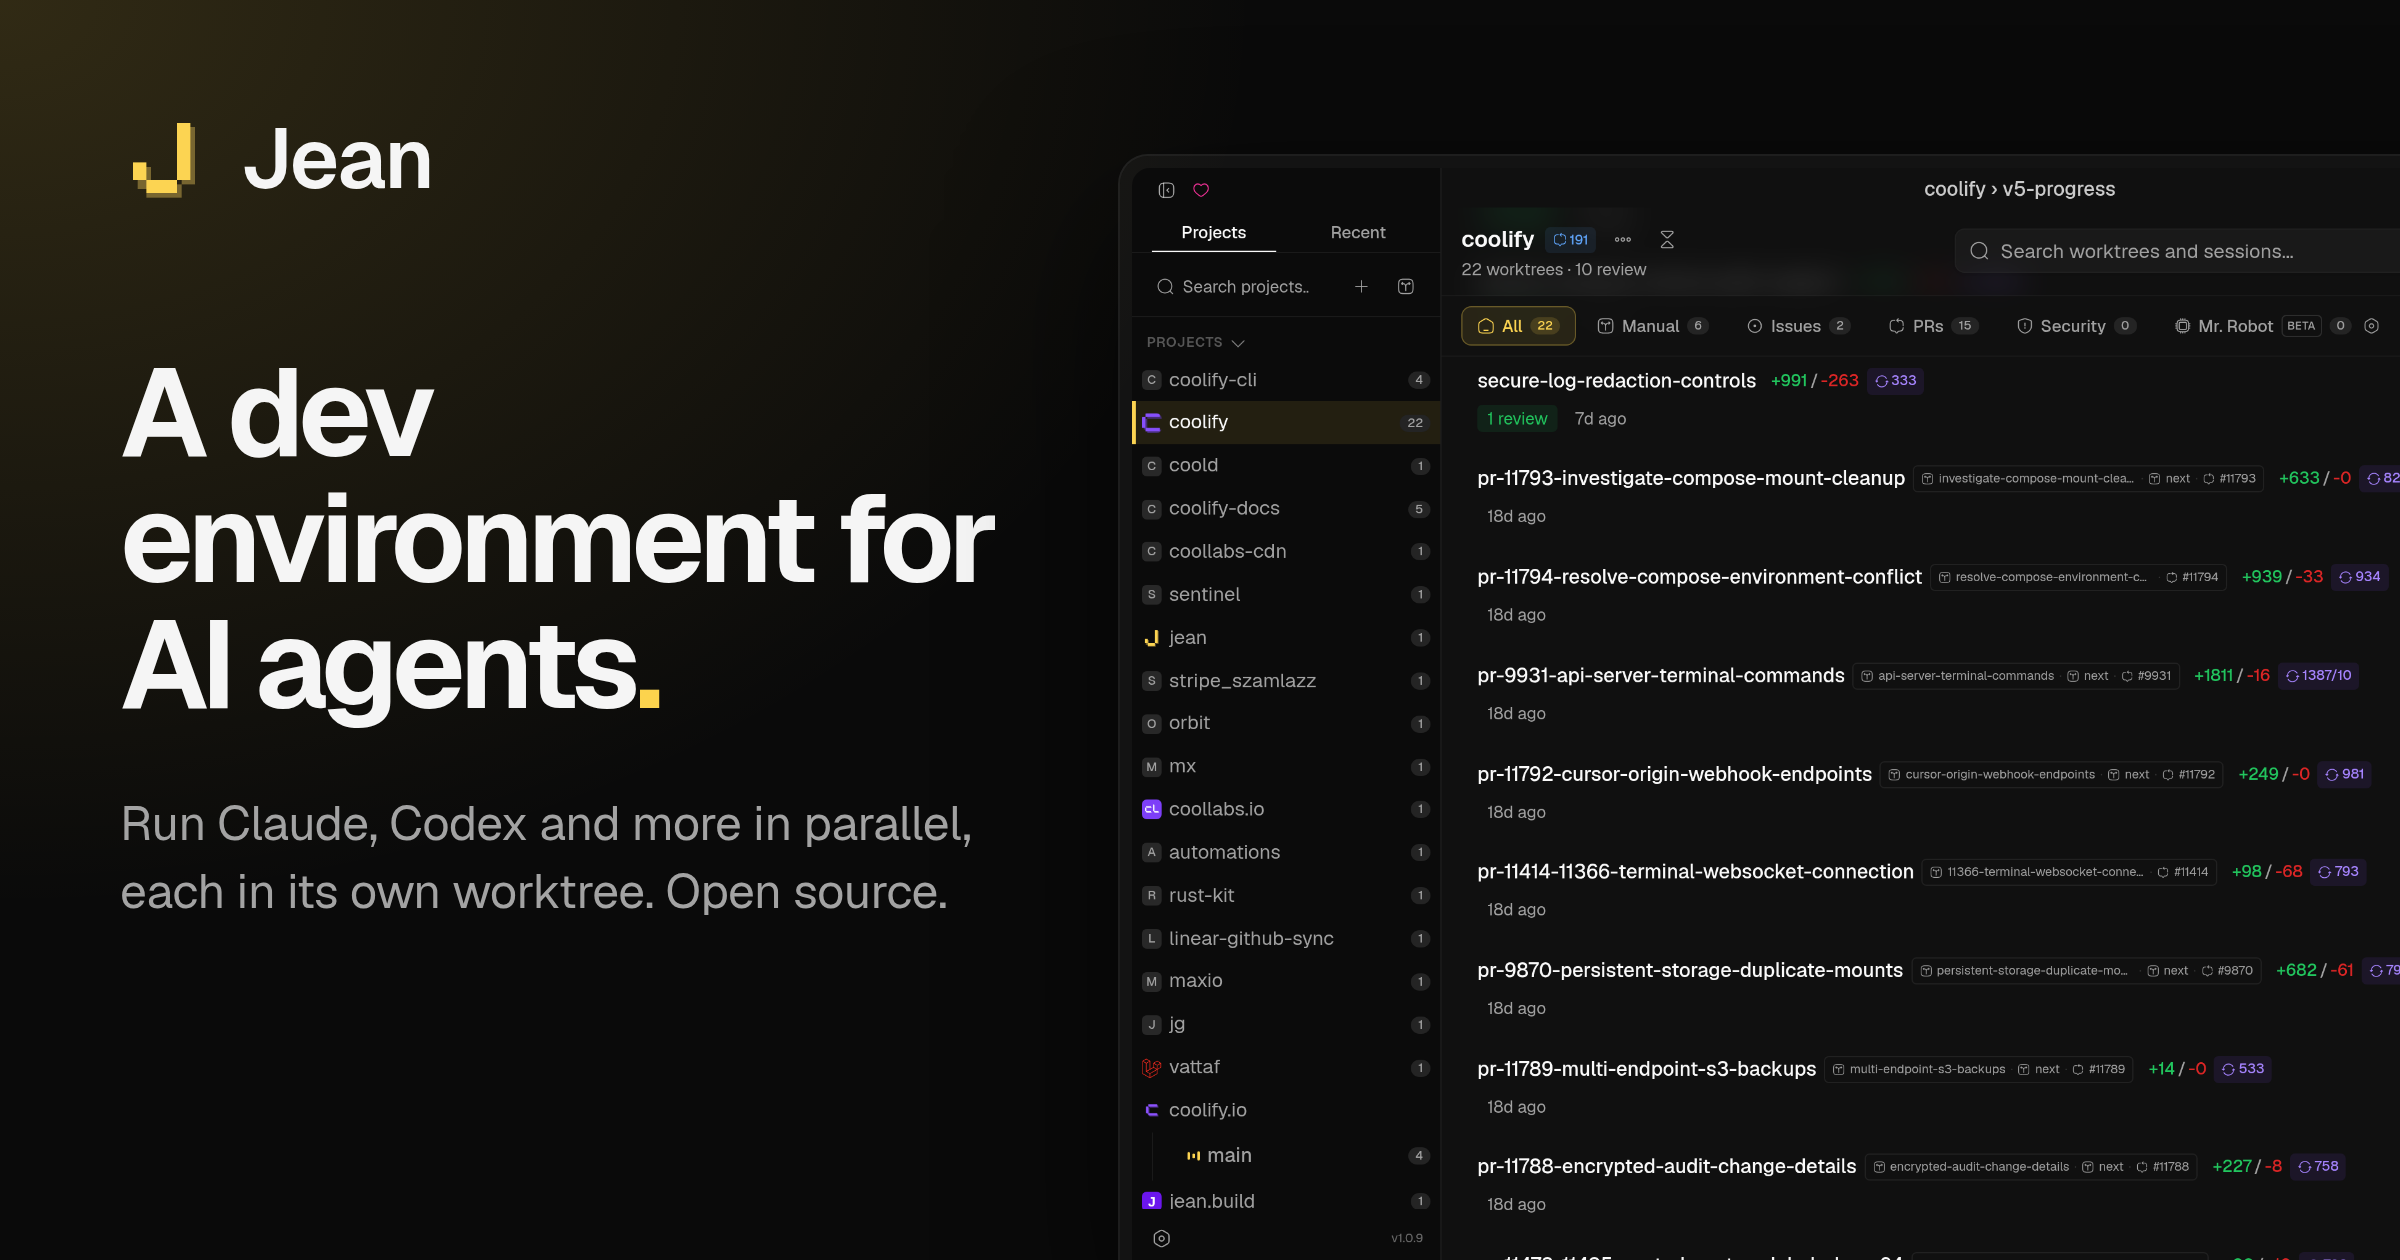Open the vattaf project
The image size is (2400, 1260).
(1286, 1068)
